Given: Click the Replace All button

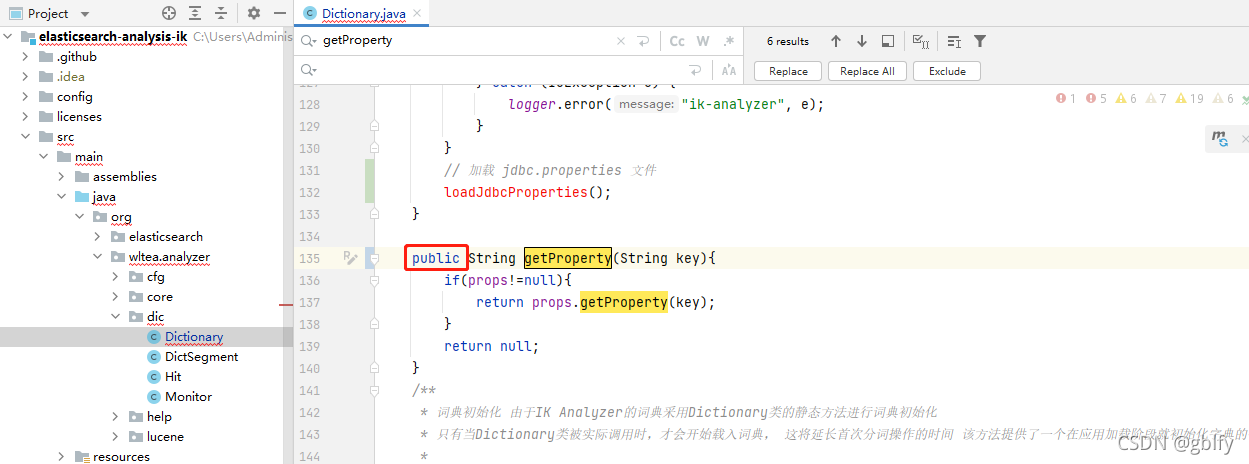Looking at the screenshot, I should click(867, 71).
